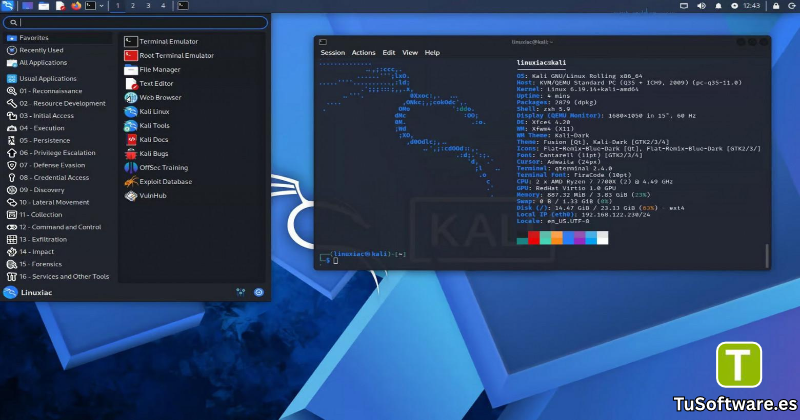800x420 pixels.
Task: Open the Kali applications menu button
Action: click(8, 6)
